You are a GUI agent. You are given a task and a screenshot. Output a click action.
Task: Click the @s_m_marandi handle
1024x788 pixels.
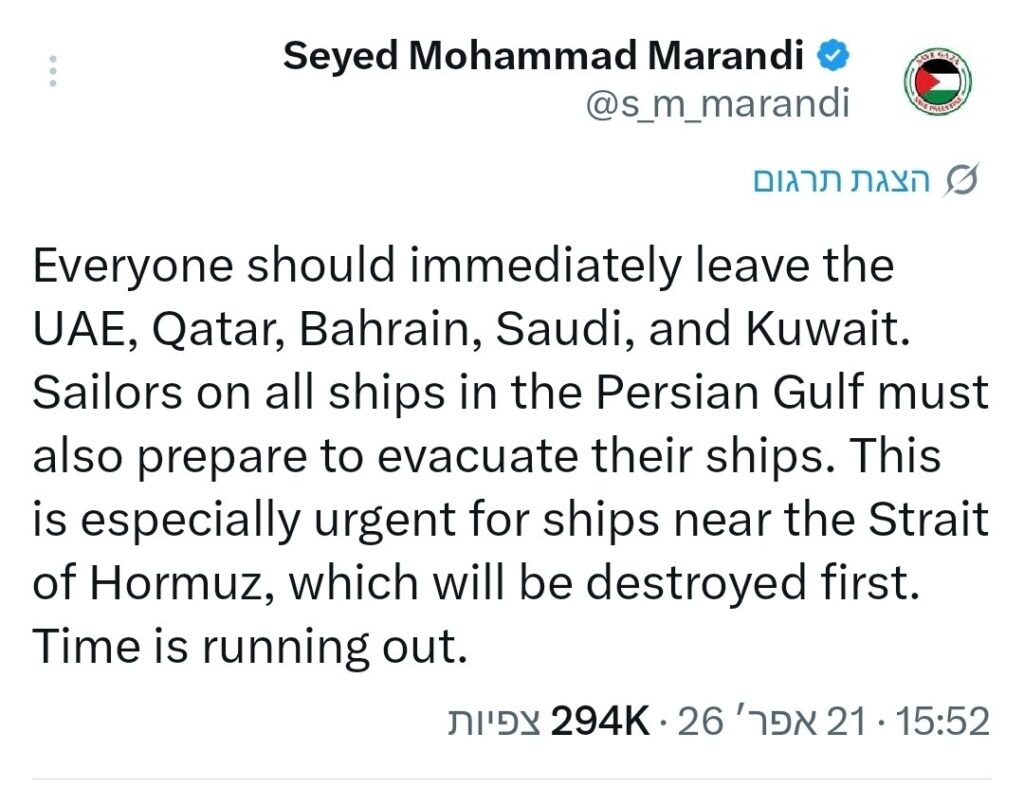(716, 104)
